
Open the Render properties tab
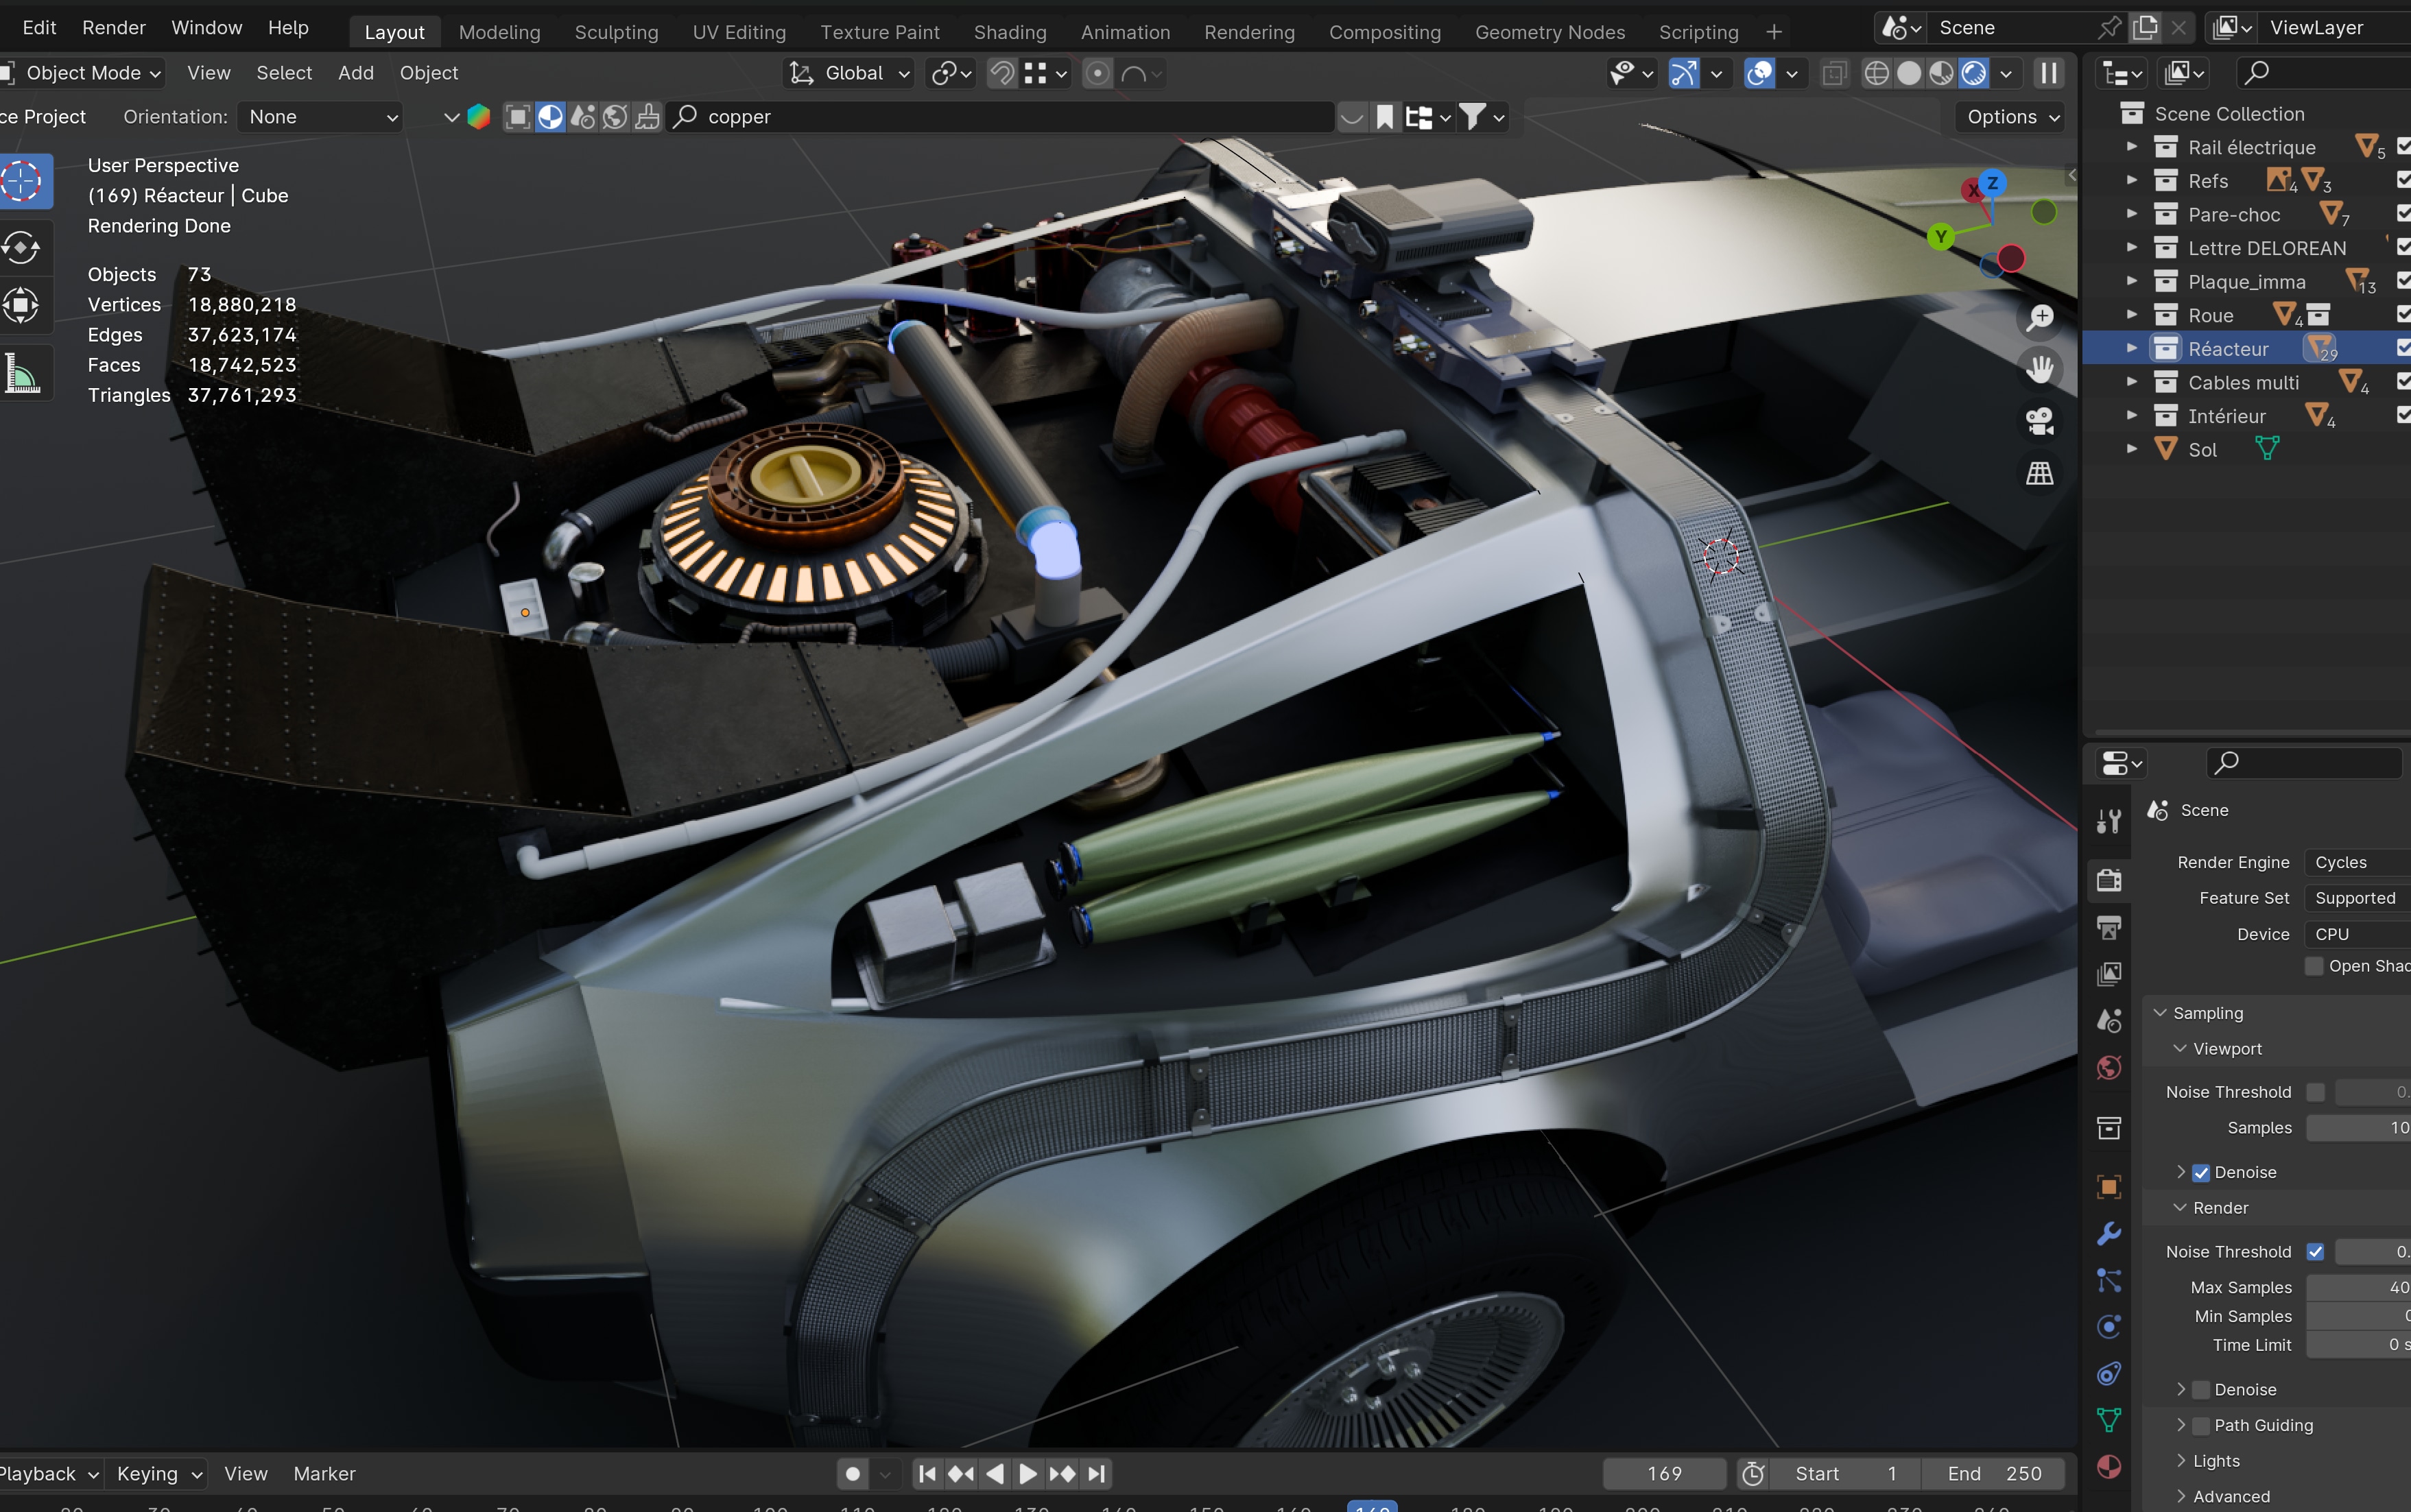[2109, 880]
